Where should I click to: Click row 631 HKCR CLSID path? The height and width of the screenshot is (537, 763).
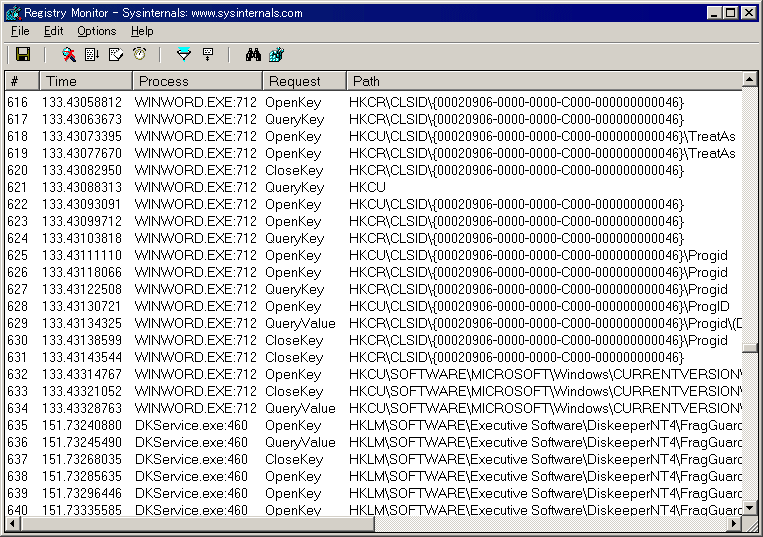coord(516,358)
